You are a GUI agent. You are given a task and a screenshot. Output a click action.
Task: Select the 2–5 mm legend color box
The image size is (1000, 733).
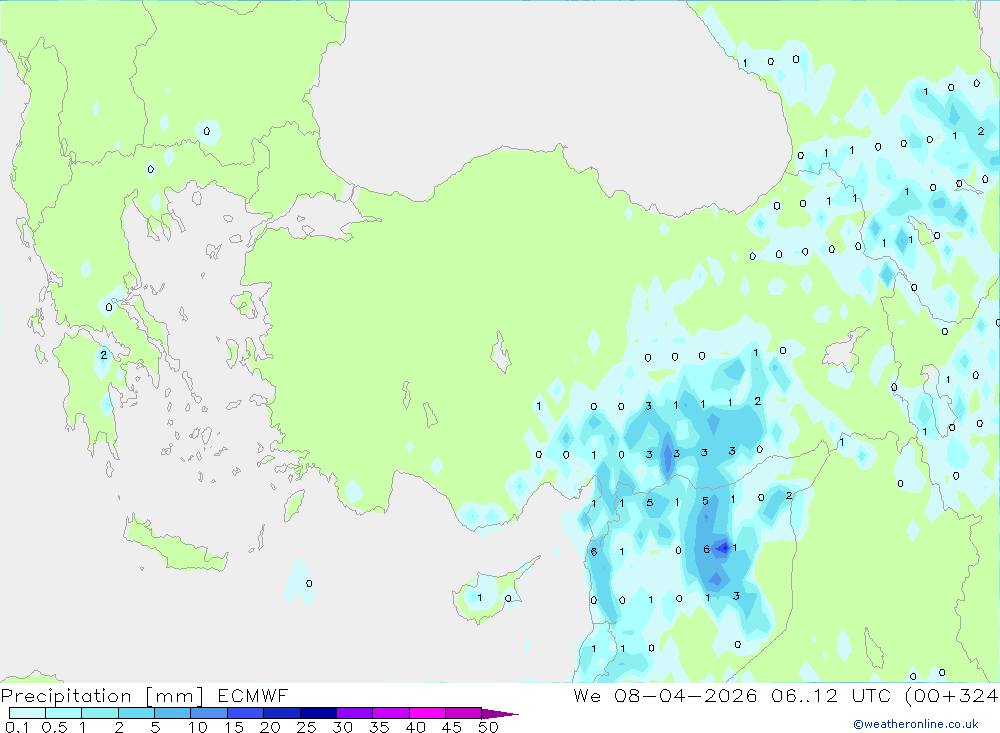pyautogui.click(x=136, y=713)
